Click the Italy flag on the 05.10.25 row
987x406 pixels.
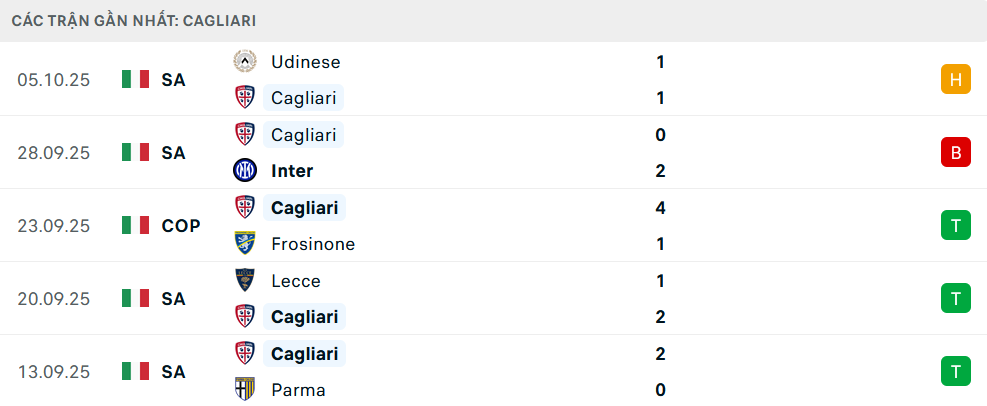135,80
